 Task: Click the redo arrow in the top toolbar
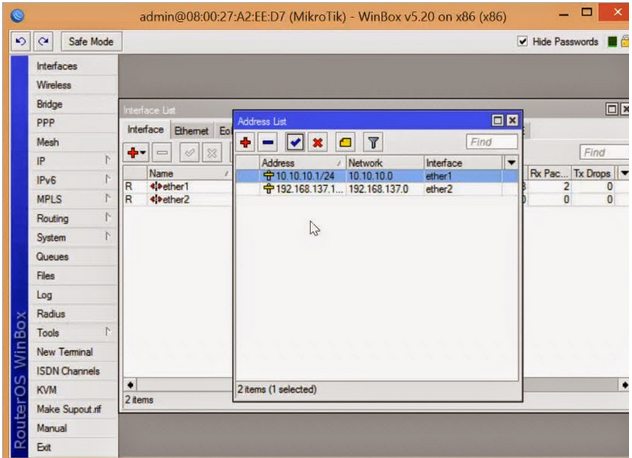(44, 42)
